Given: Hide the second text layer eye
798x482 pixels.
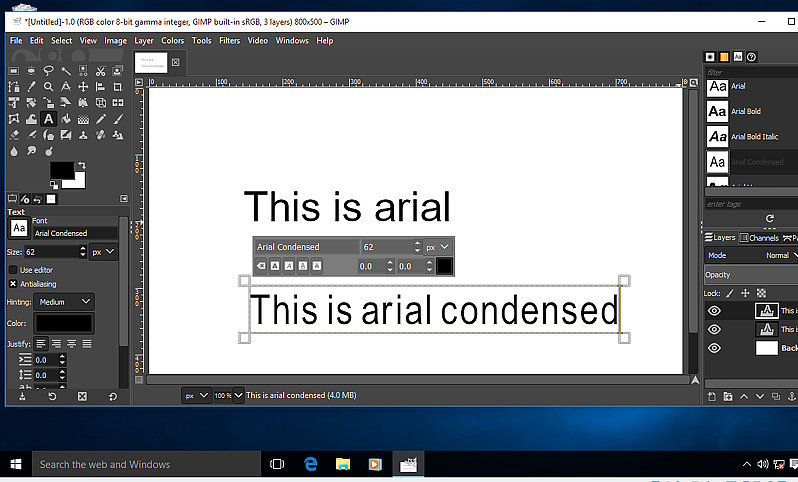Looking at the screenshot, I should click(x=714, y=329).
